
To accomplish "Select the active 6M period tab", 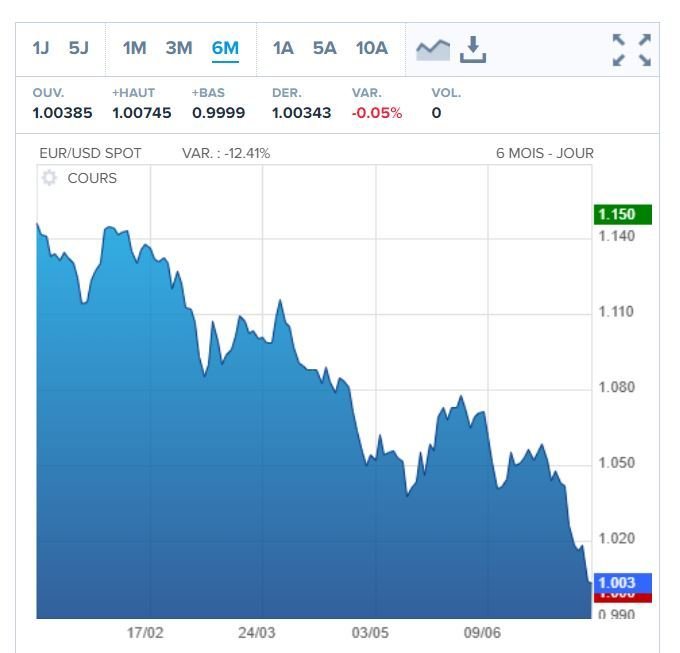I will (225, 48).
